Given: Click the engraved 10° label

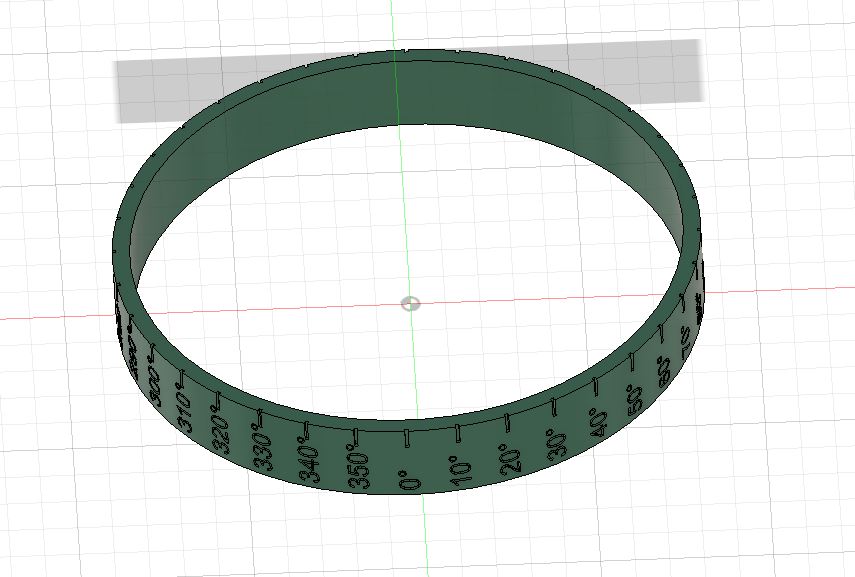Looking at the screenshot, I should [459, 473].
